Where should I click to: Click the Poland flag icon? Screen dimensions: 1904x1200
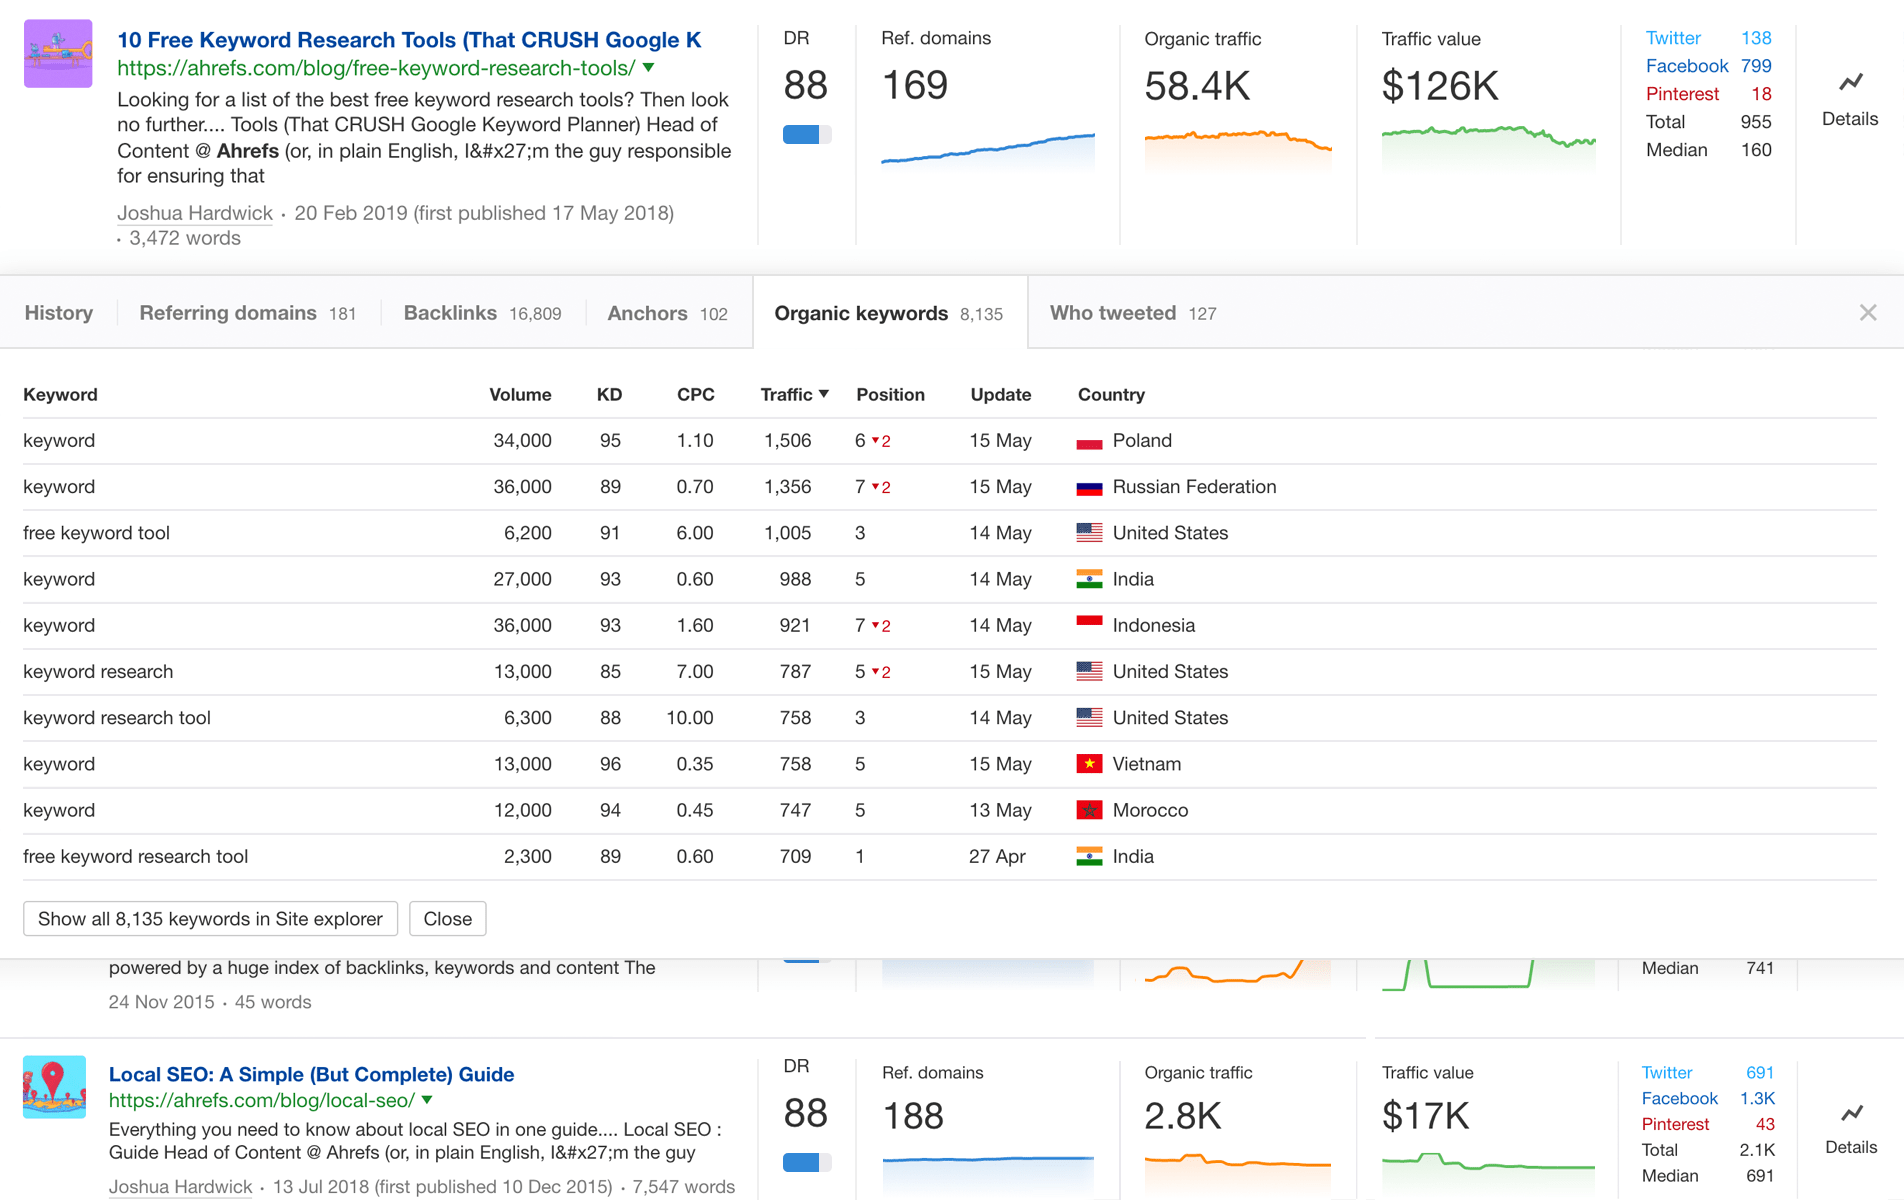[1089, 441]
